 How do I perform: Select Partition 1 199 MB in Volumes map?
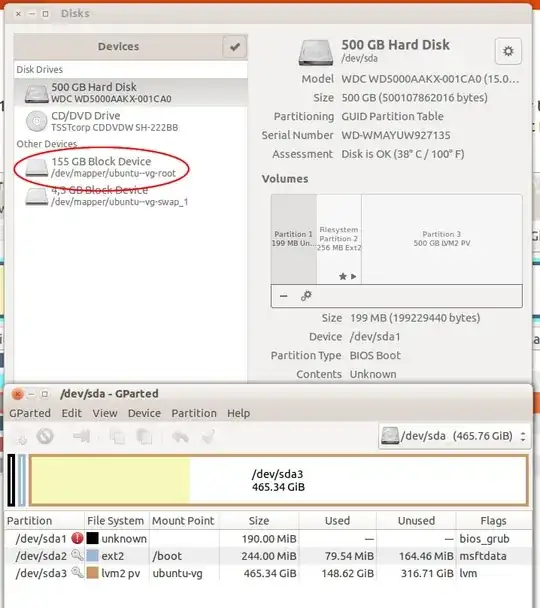294,239
